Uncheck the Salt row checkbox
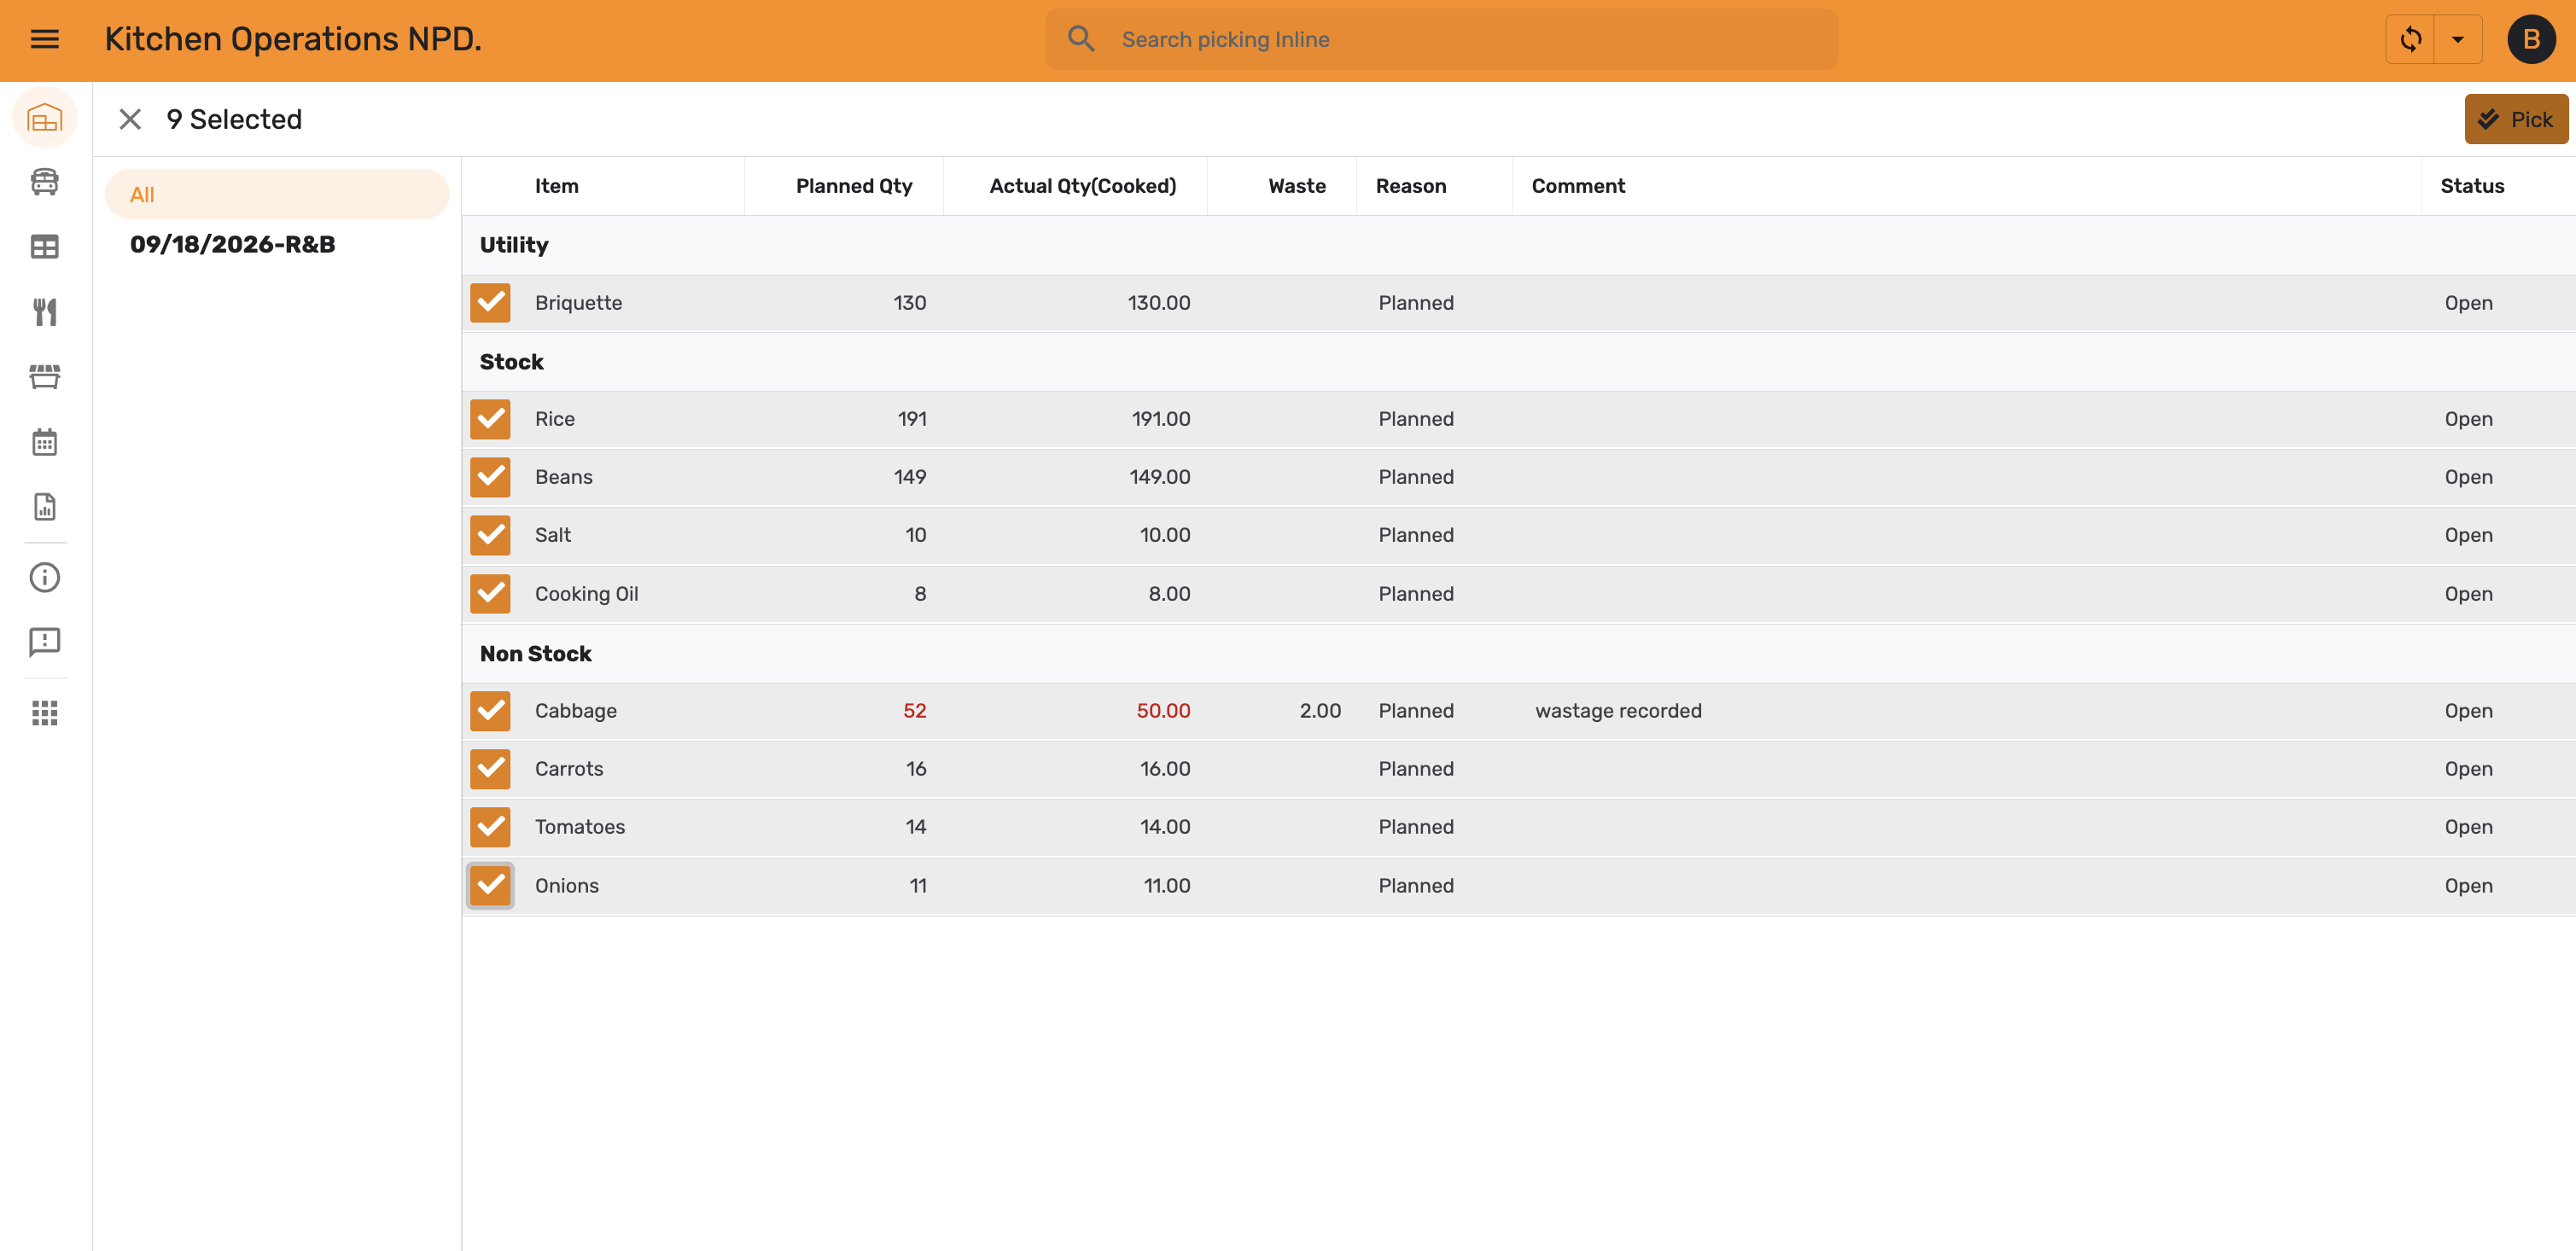 pyautogui.click(x=490, y=535)
